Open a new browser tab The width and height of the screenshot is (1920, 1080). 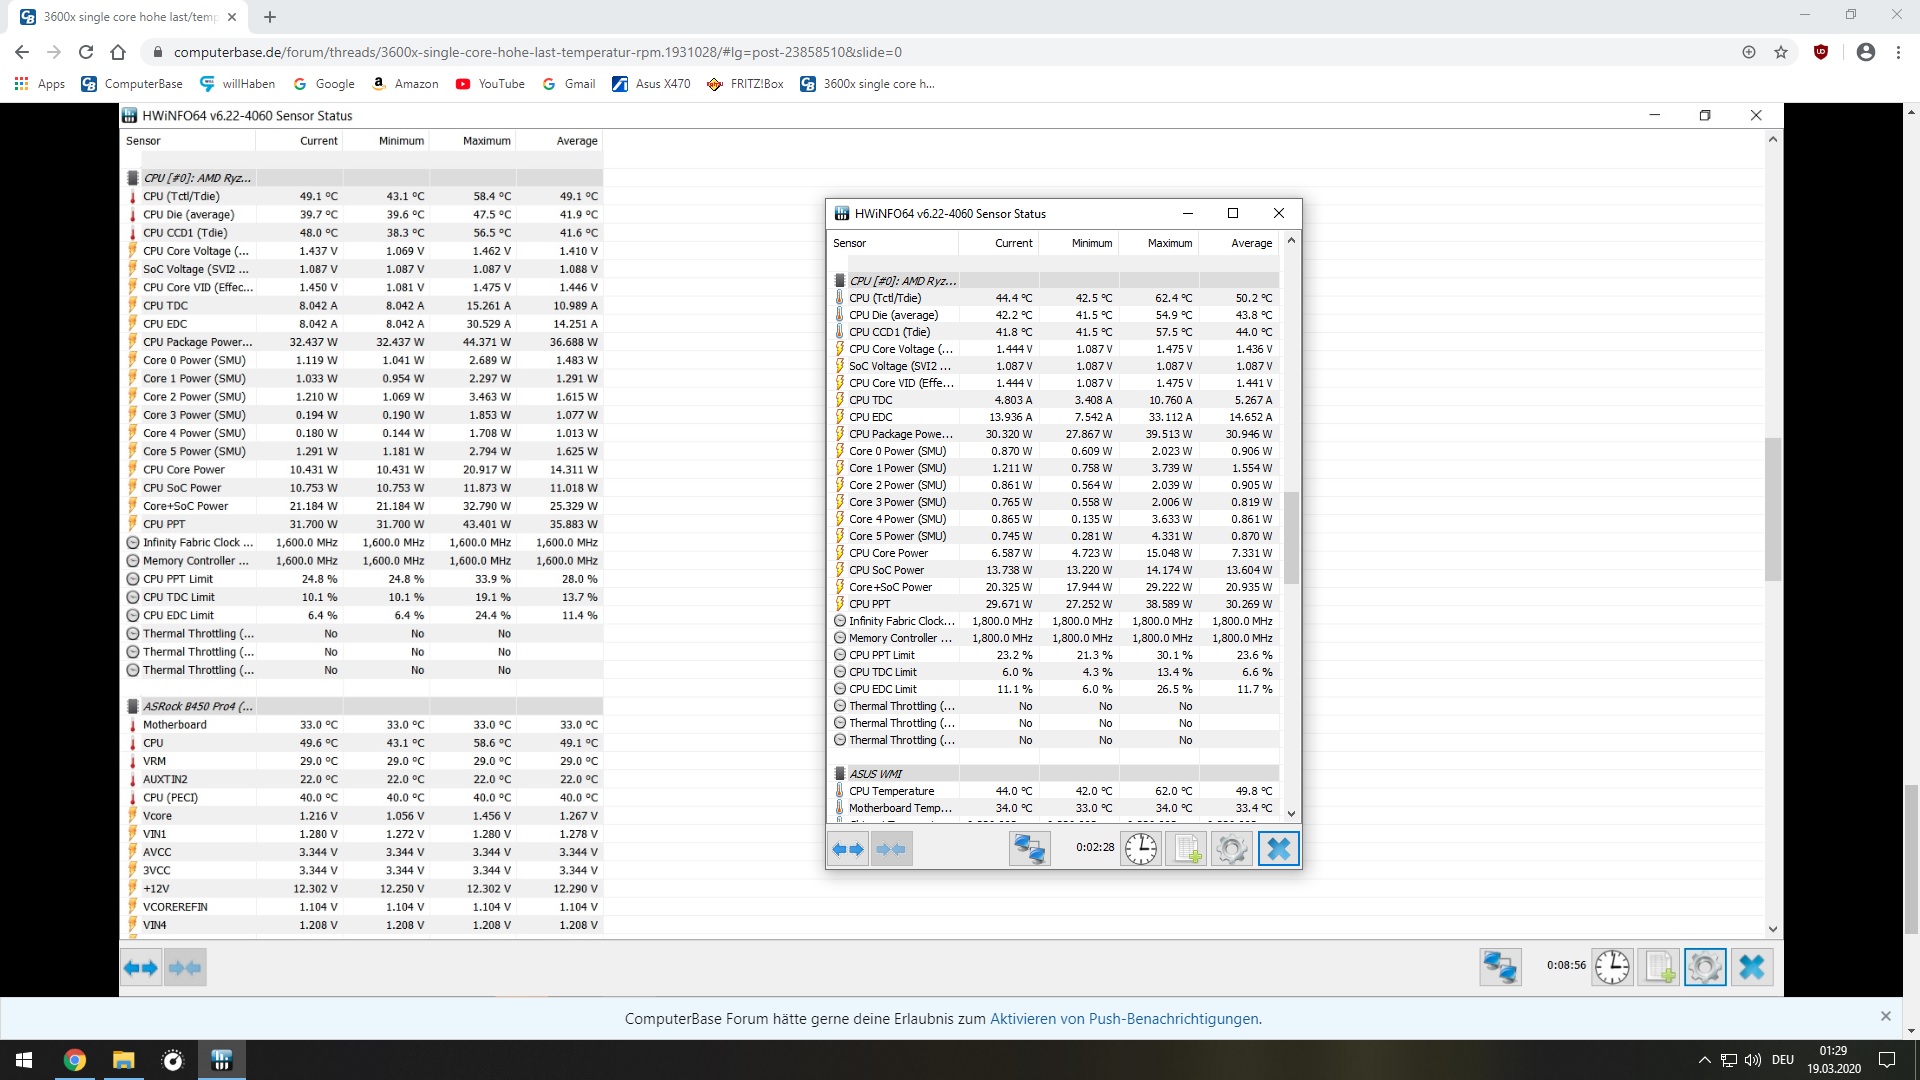270,17
